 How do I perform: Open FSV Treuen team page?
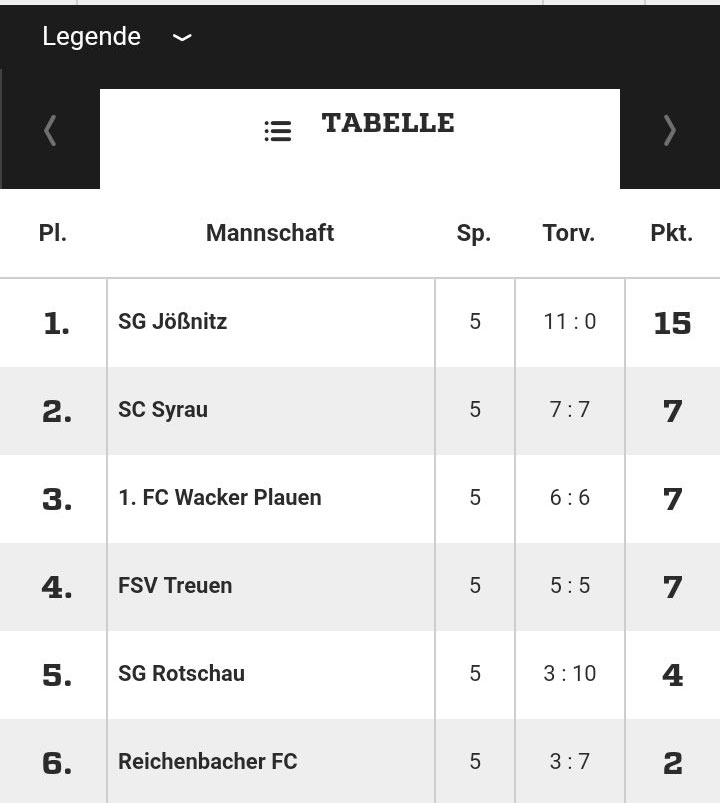pyautogui.click(x=175, y=586)
